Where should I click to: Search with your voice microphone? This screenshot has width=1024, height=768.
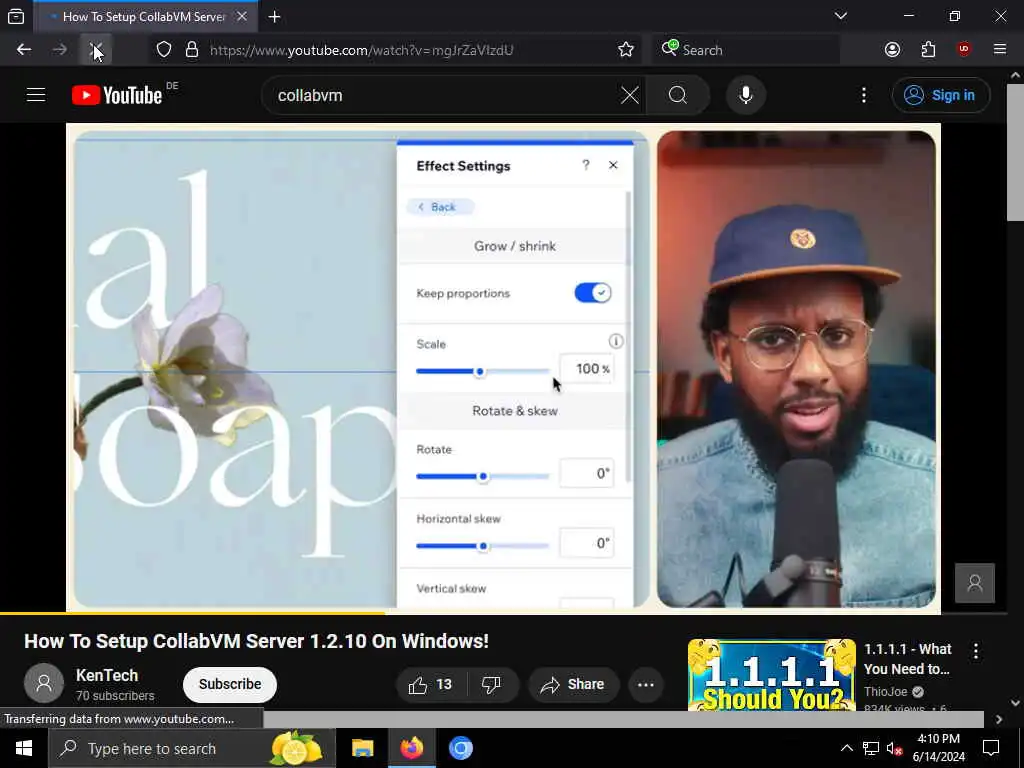pos(745,95)
